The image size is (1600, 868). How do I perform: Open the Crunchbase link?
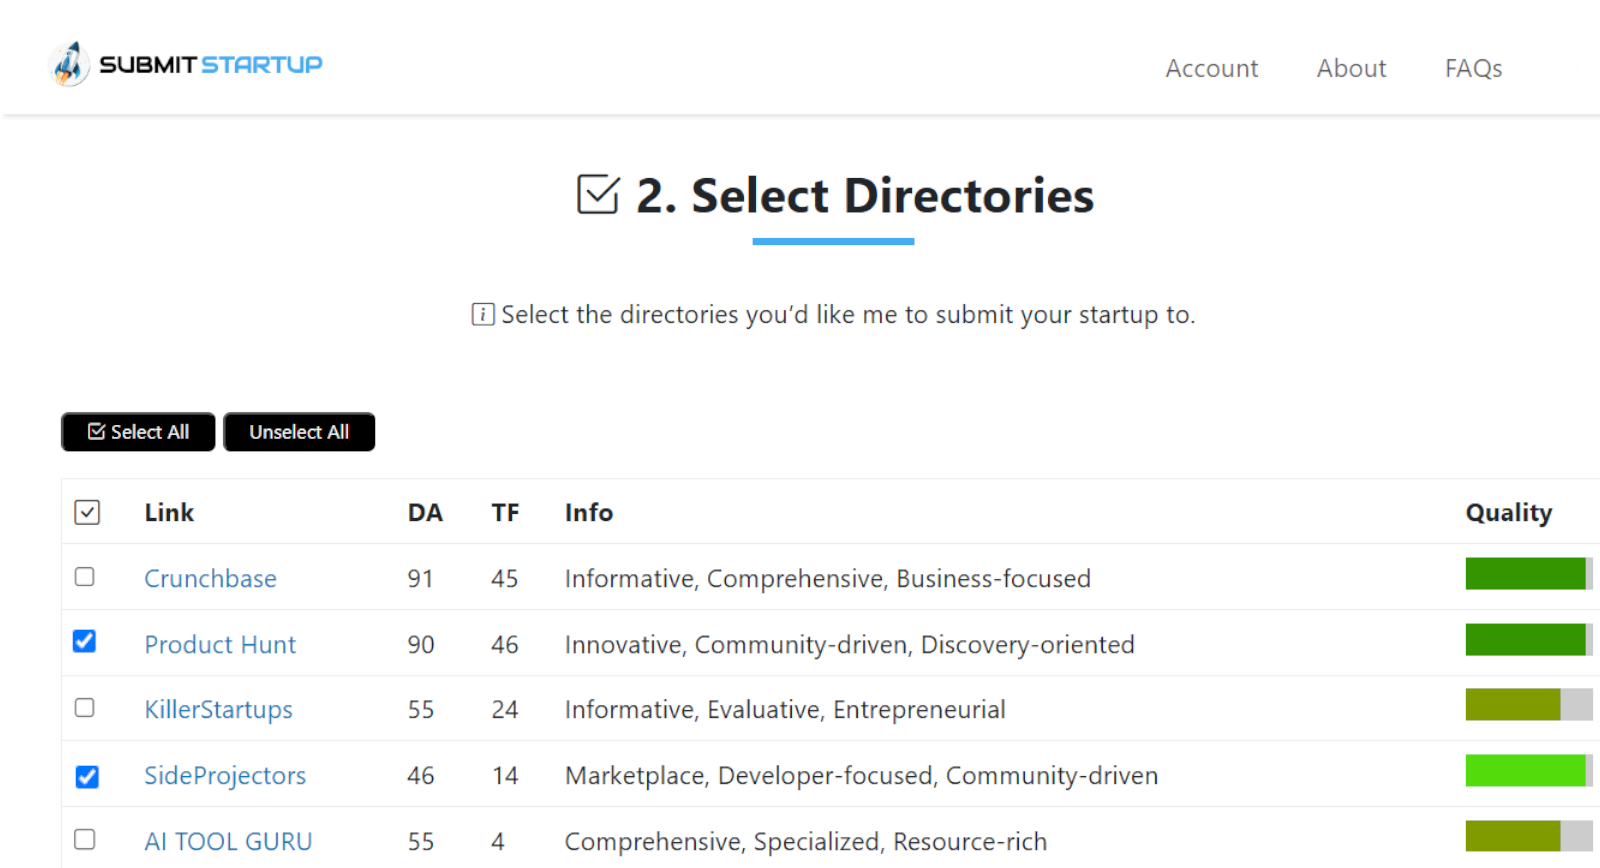[x=210, y=578]
